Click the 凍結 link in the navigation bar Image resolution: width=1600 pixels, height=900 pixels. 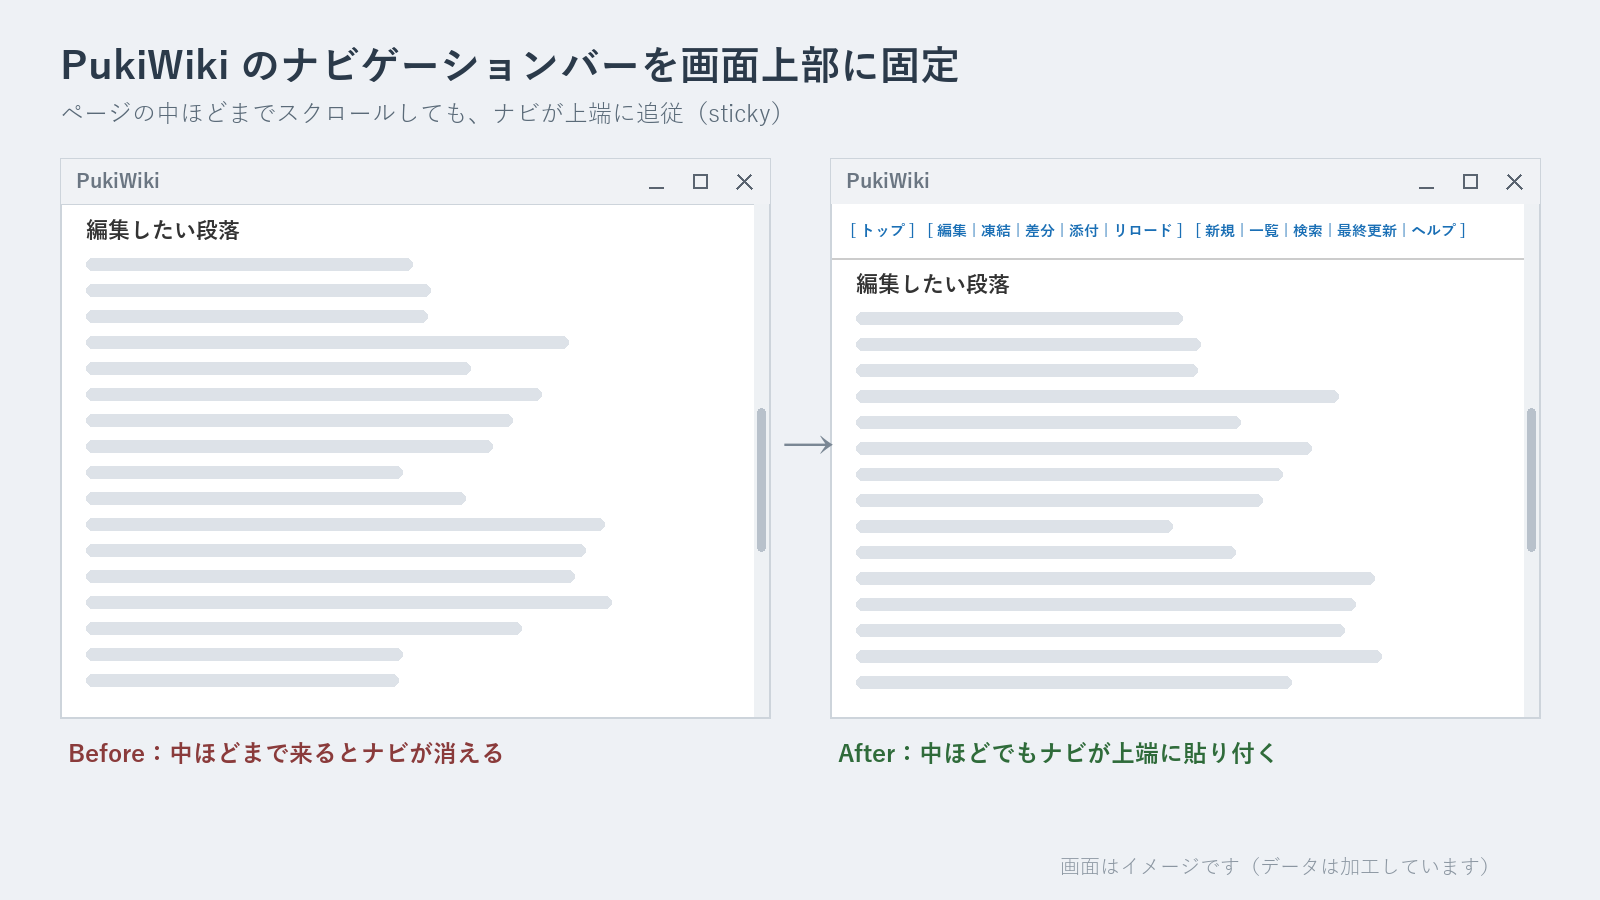[x=996, y=230]
